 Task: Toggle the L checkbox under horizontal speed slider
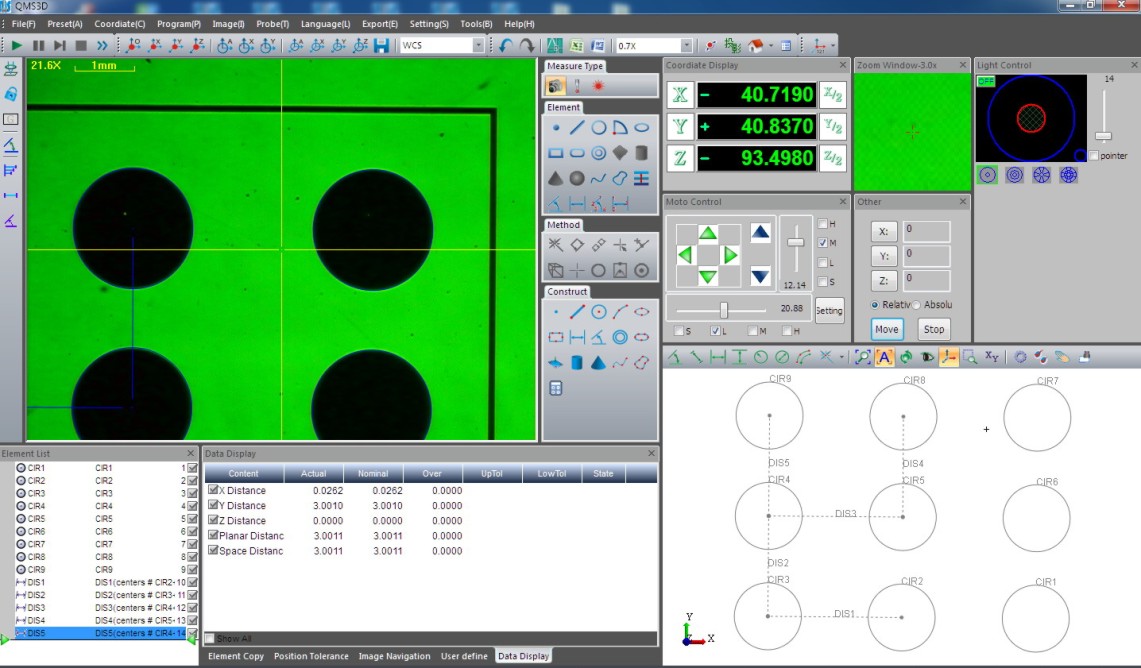pos(715,331)
